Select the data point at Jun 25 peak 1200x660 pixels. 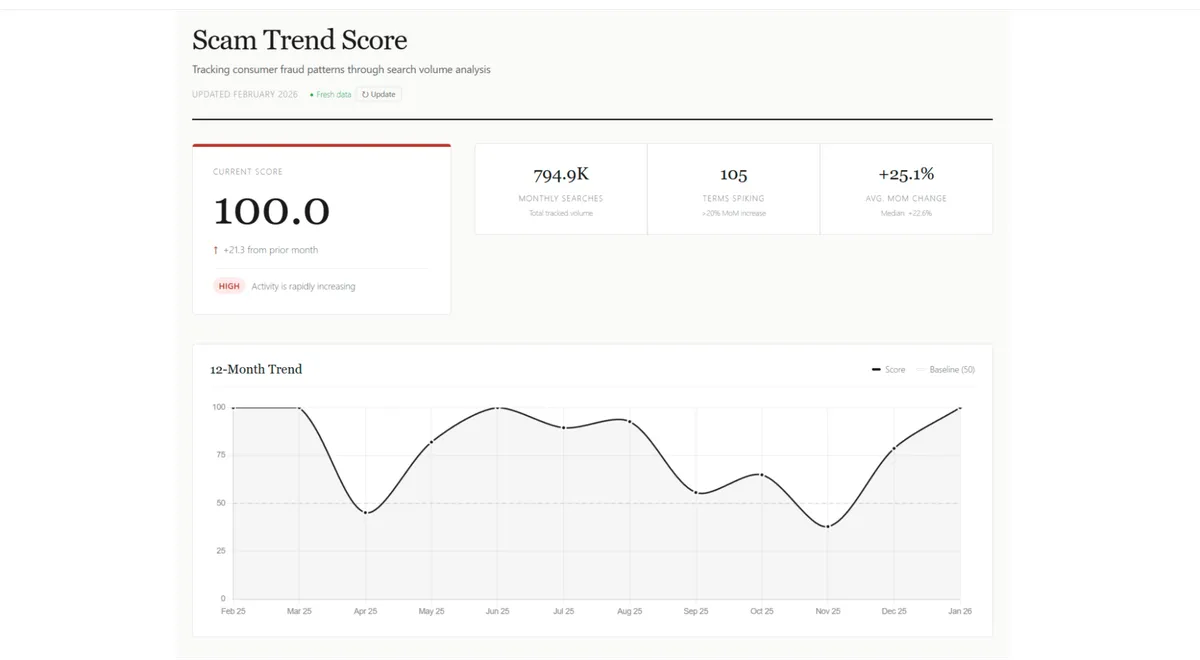tap(497, 408)
